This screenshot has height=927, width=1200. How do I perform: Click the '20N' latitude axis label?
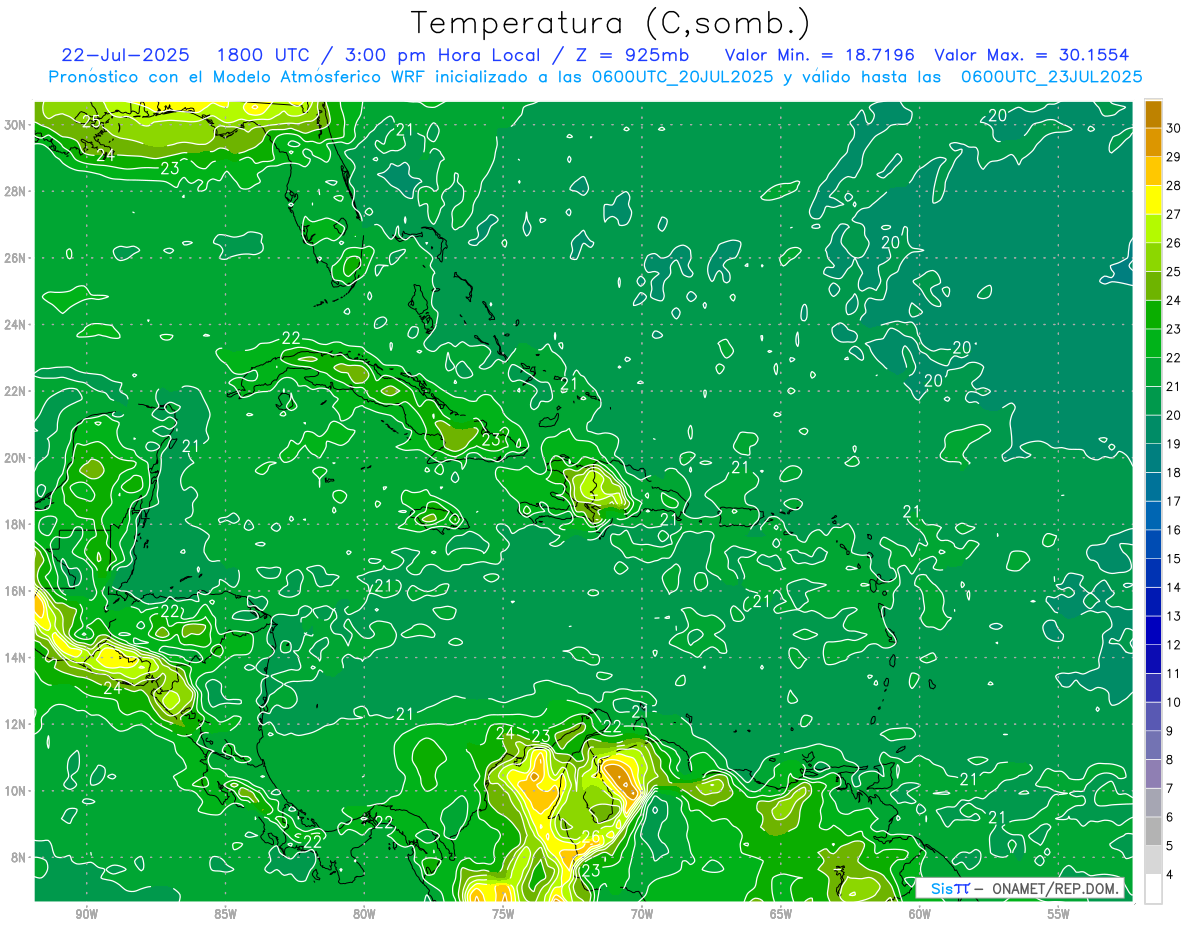17,458
